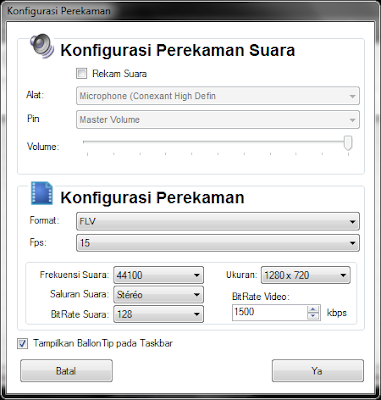Open the Format dropdown showing FLV
This screenshot has width=381, height=400.
[218, 221]
